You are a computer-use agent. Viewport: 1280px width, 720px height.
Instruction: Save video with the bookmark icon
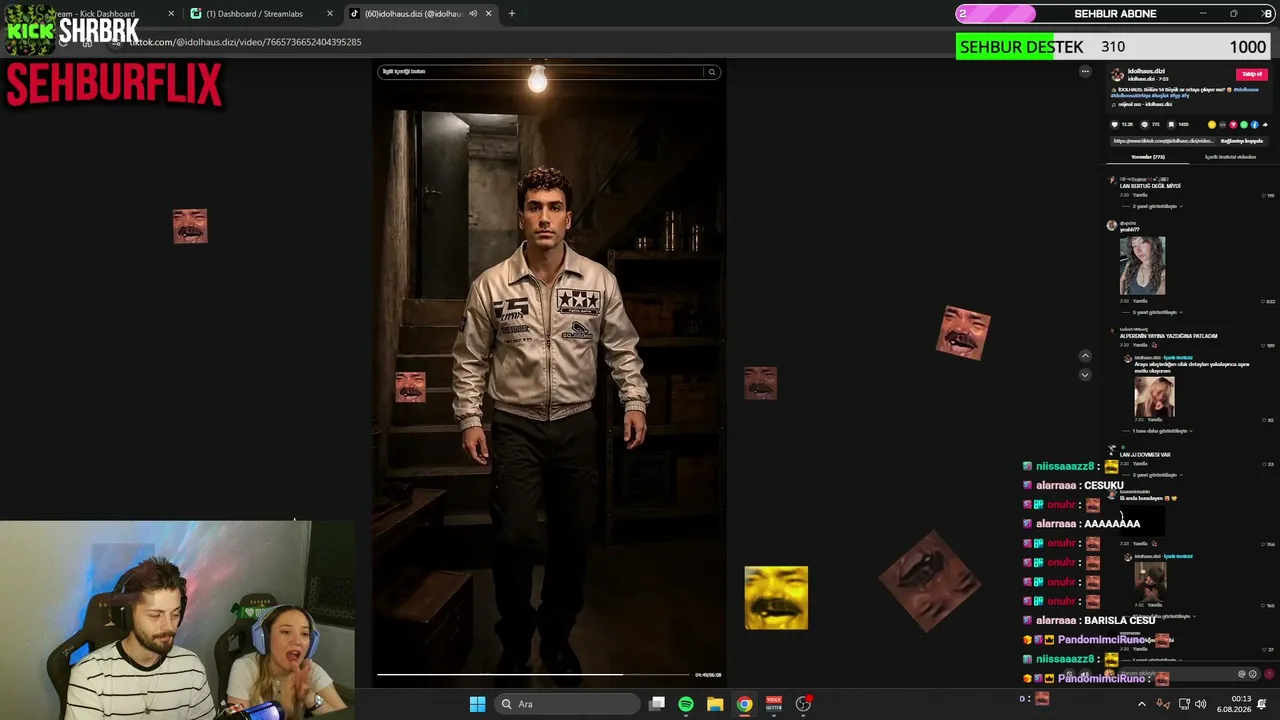tap(1171, 125)
